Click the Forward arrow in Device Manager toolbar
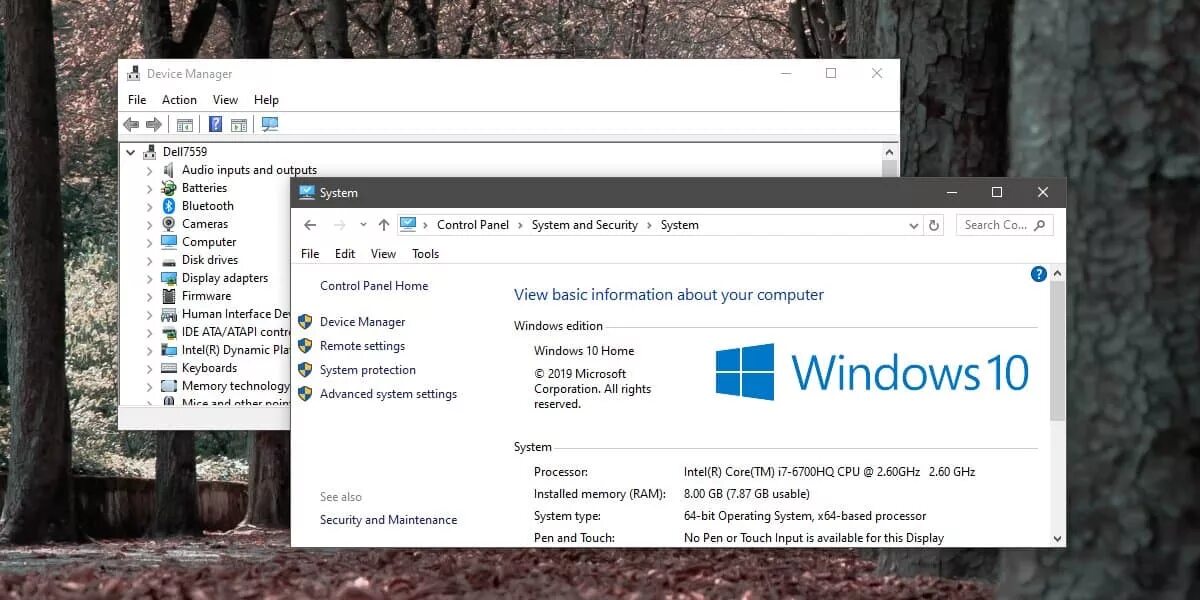1200x600 pixels. pos(154,124)
